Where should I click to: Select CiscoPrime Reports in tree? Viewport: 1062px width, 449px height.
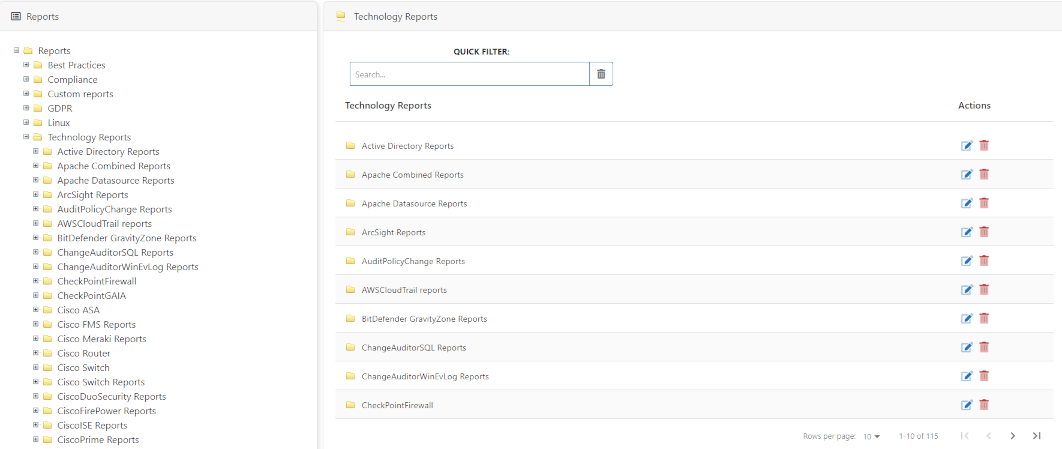pos(98,440)
